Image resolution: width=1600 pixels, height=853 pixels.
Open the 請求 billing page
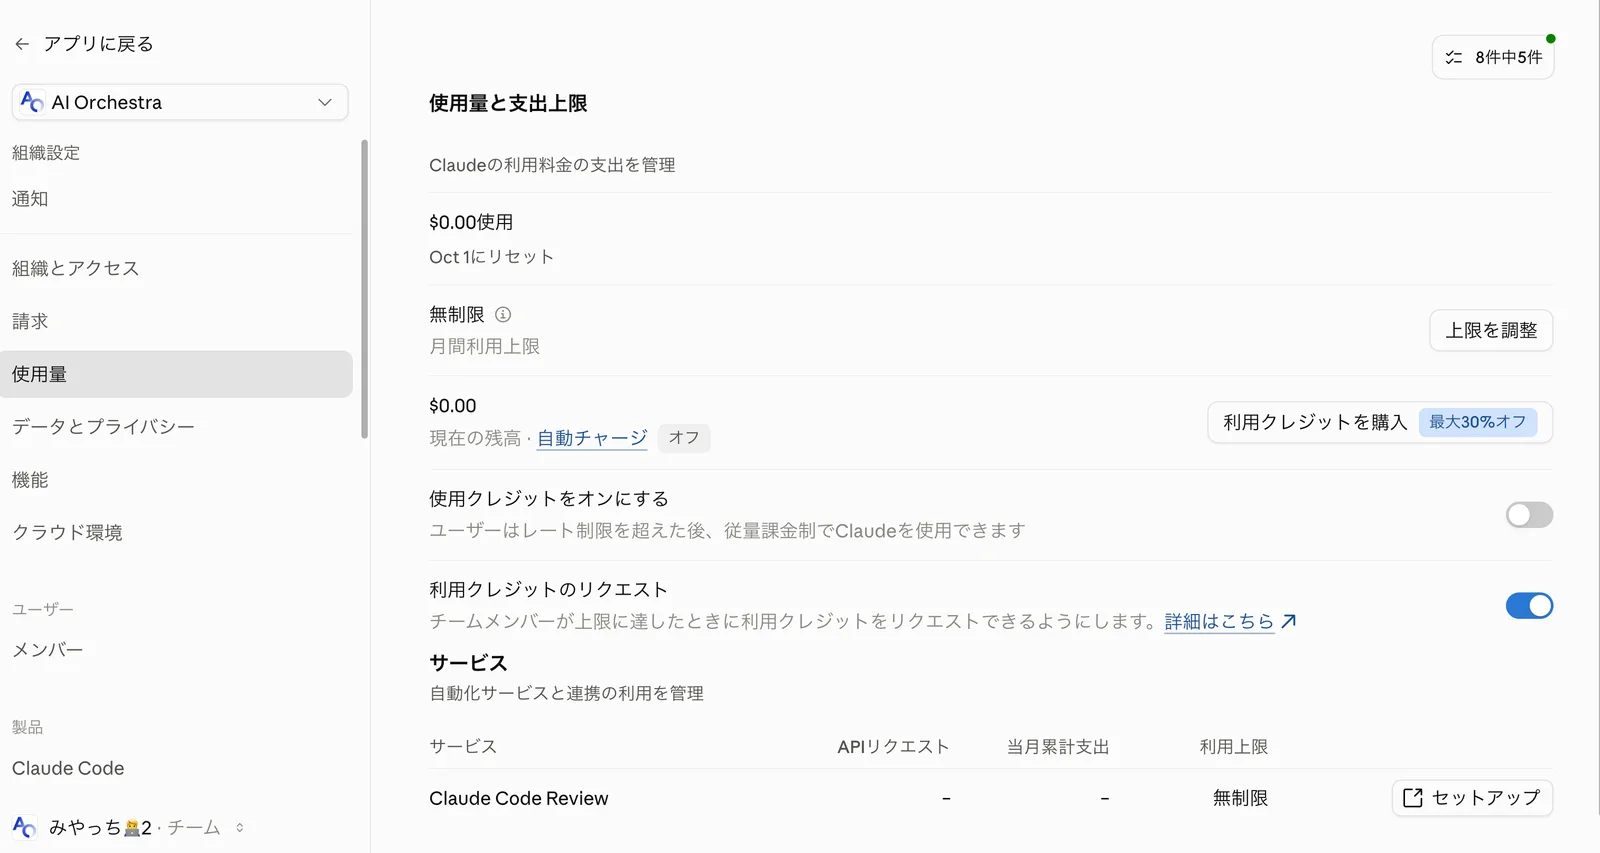click(30, 321)
